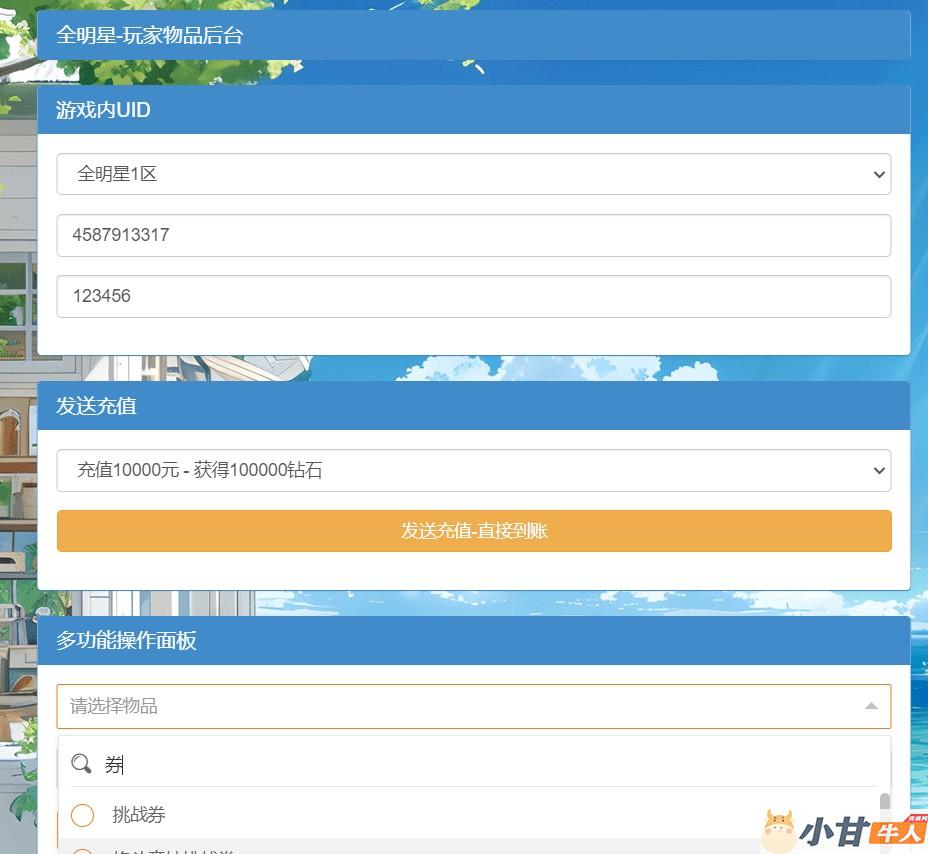Image resolution: width=928 pixels, height=854 pixels.
Task: Click the 小甘牛人 cow mascot logo
Action: tap(779, 831)
